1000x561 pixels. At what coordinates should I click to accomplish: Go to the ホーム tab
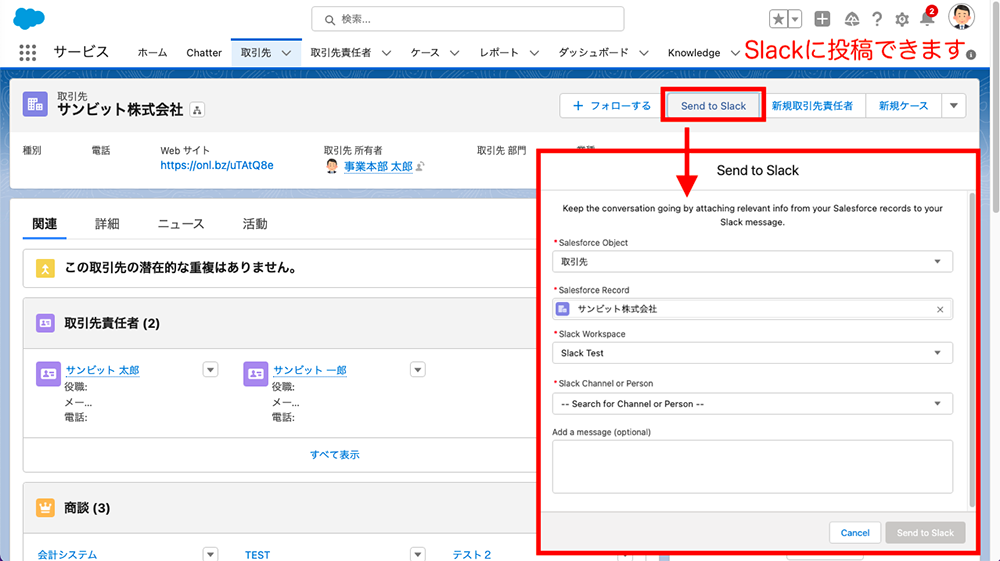[152, 53]
